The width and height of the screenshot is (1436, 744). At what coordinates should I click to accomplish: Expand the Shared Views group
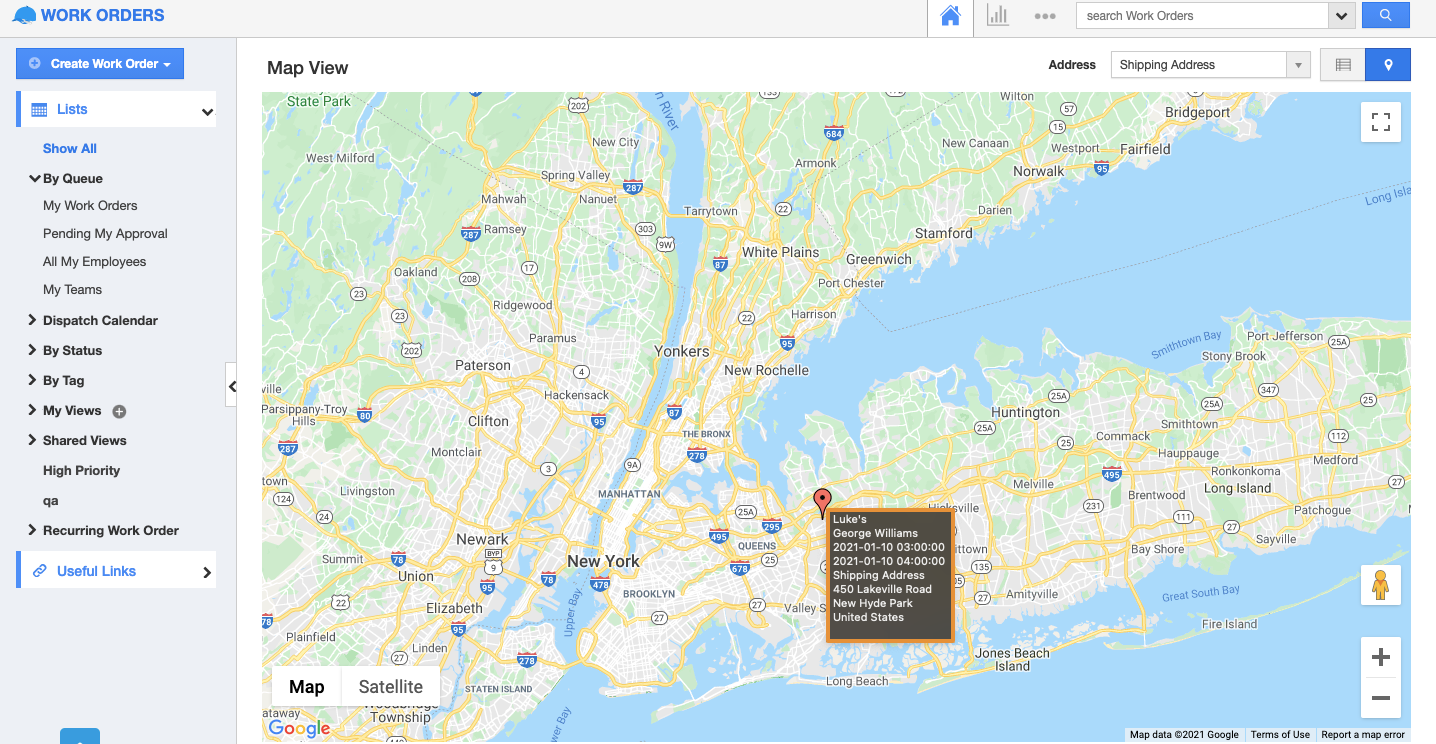click(x=33, y=440)
